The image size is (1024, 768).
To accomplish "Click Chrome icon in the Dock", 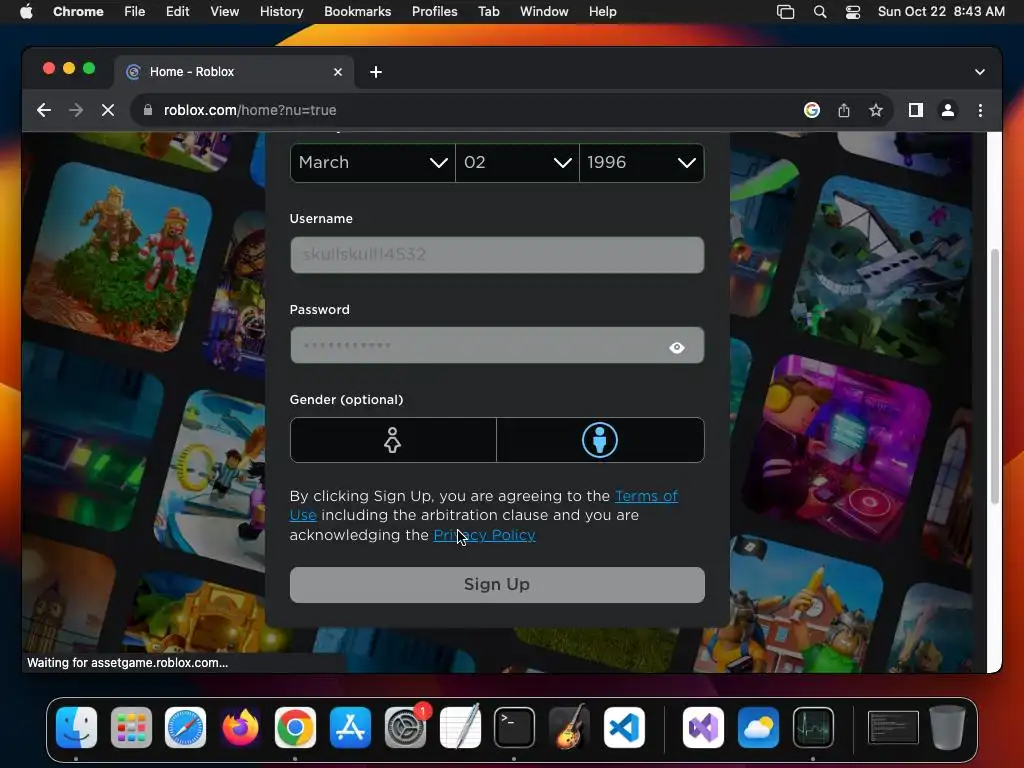I will [295, 727].
